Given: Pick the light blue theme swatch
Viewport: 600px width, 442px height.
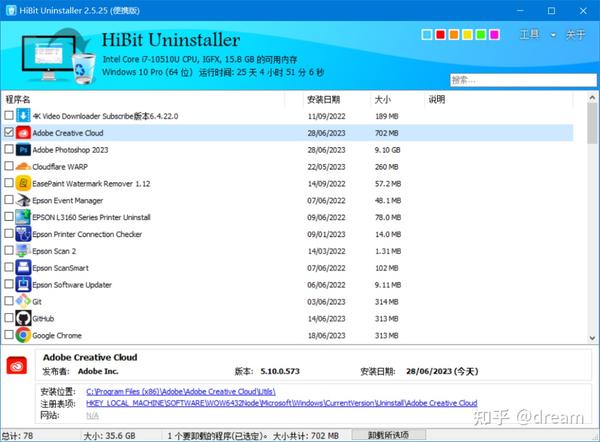Looking at the screenshot, I should (427, 35).
